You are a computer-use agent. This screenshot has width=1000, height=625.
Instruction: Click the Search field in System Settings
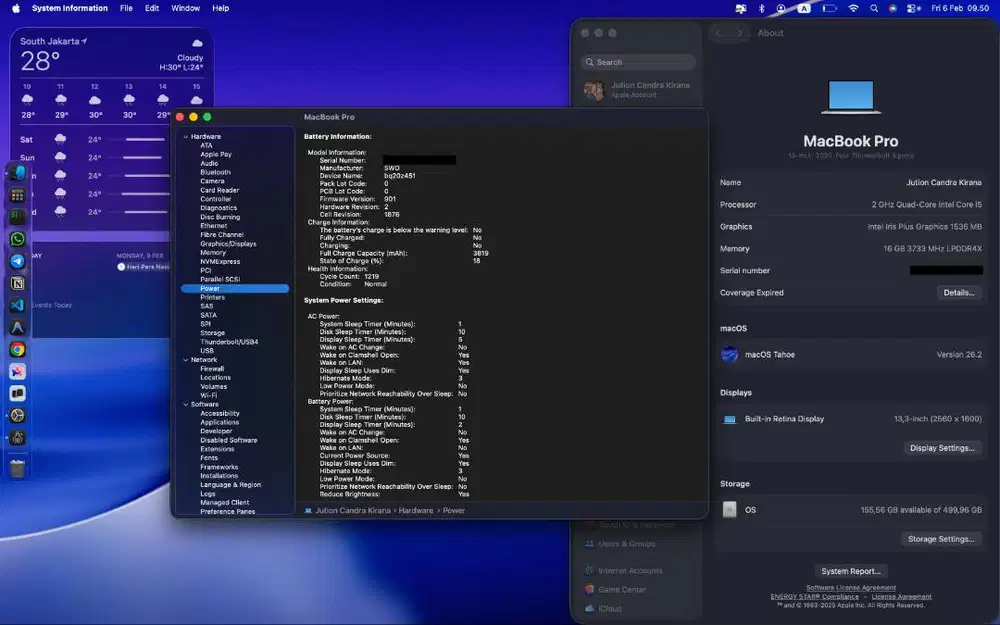coord(640,62)
